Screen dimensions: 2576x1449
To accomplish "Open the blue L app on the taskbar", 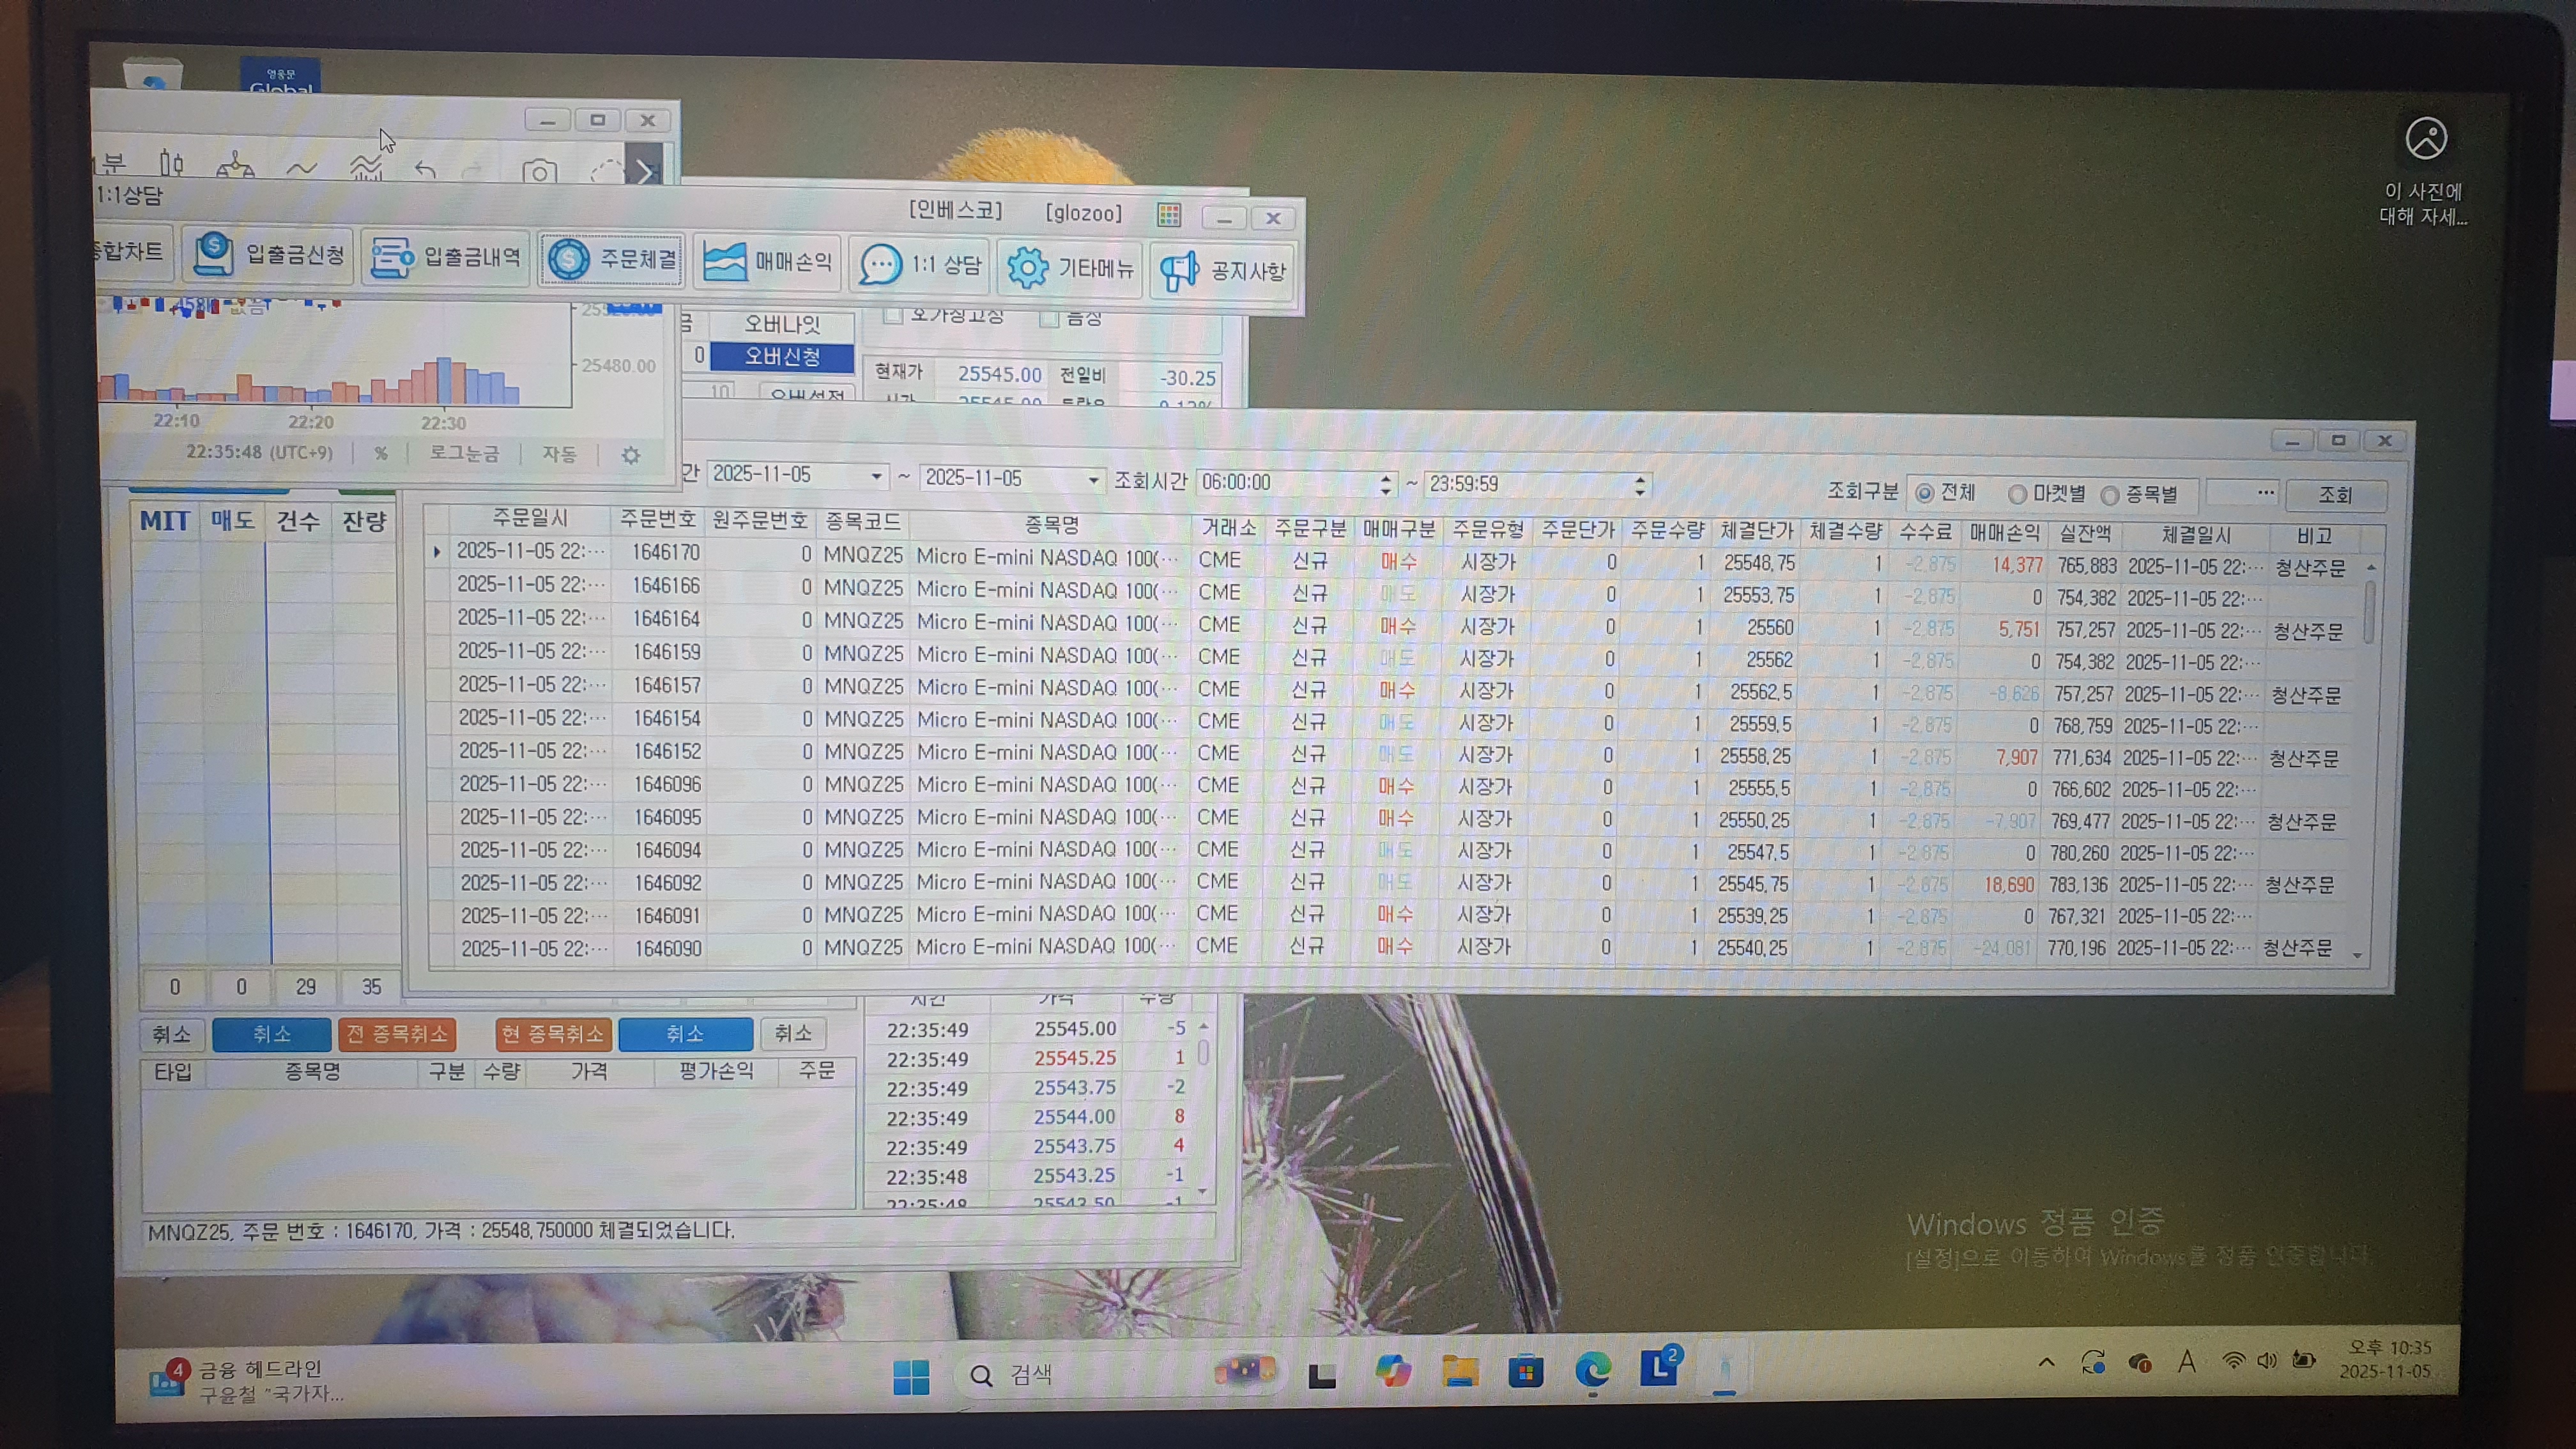I will [1660, 1367].
